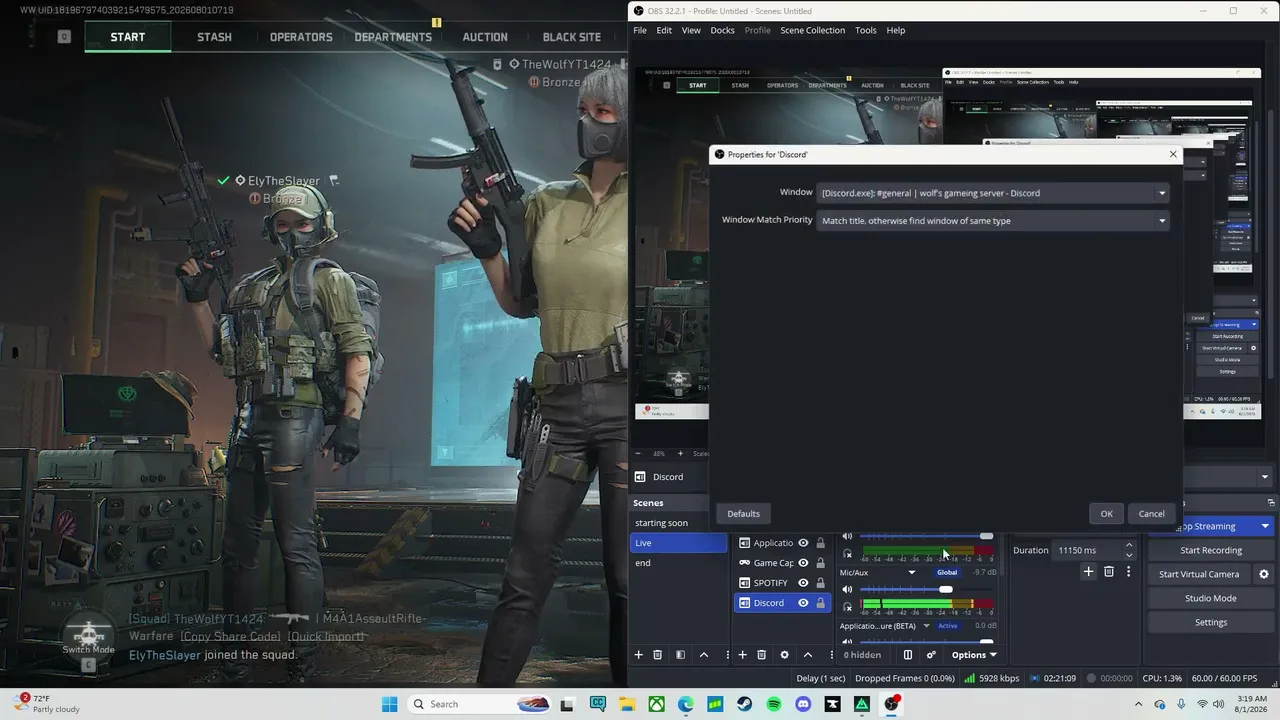Open source properties gear in Sources panel
The image size is (1280, 720).
[784, 655]
